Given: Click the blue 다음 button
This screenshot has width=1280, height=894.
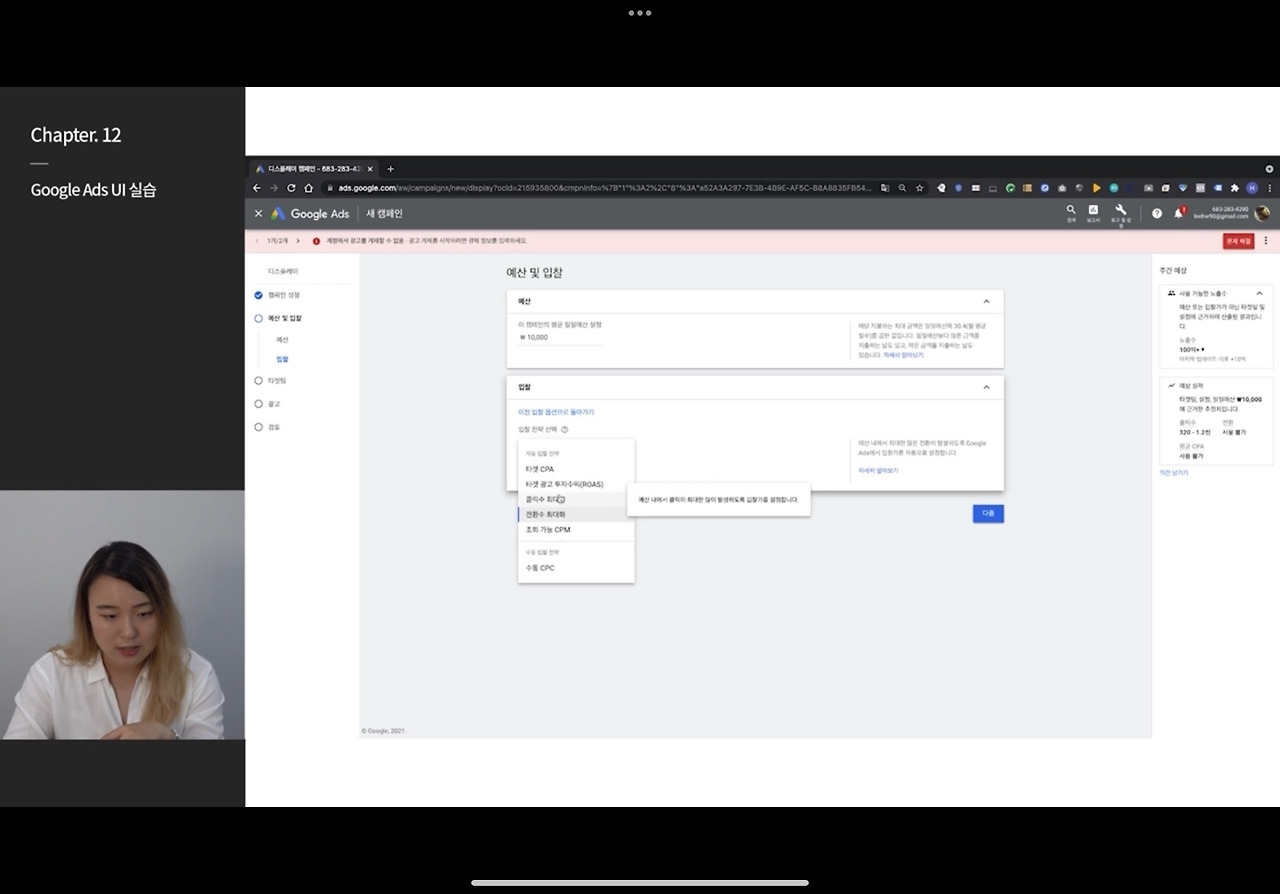Looking at the screenshot, I should (x=988, y=513).
